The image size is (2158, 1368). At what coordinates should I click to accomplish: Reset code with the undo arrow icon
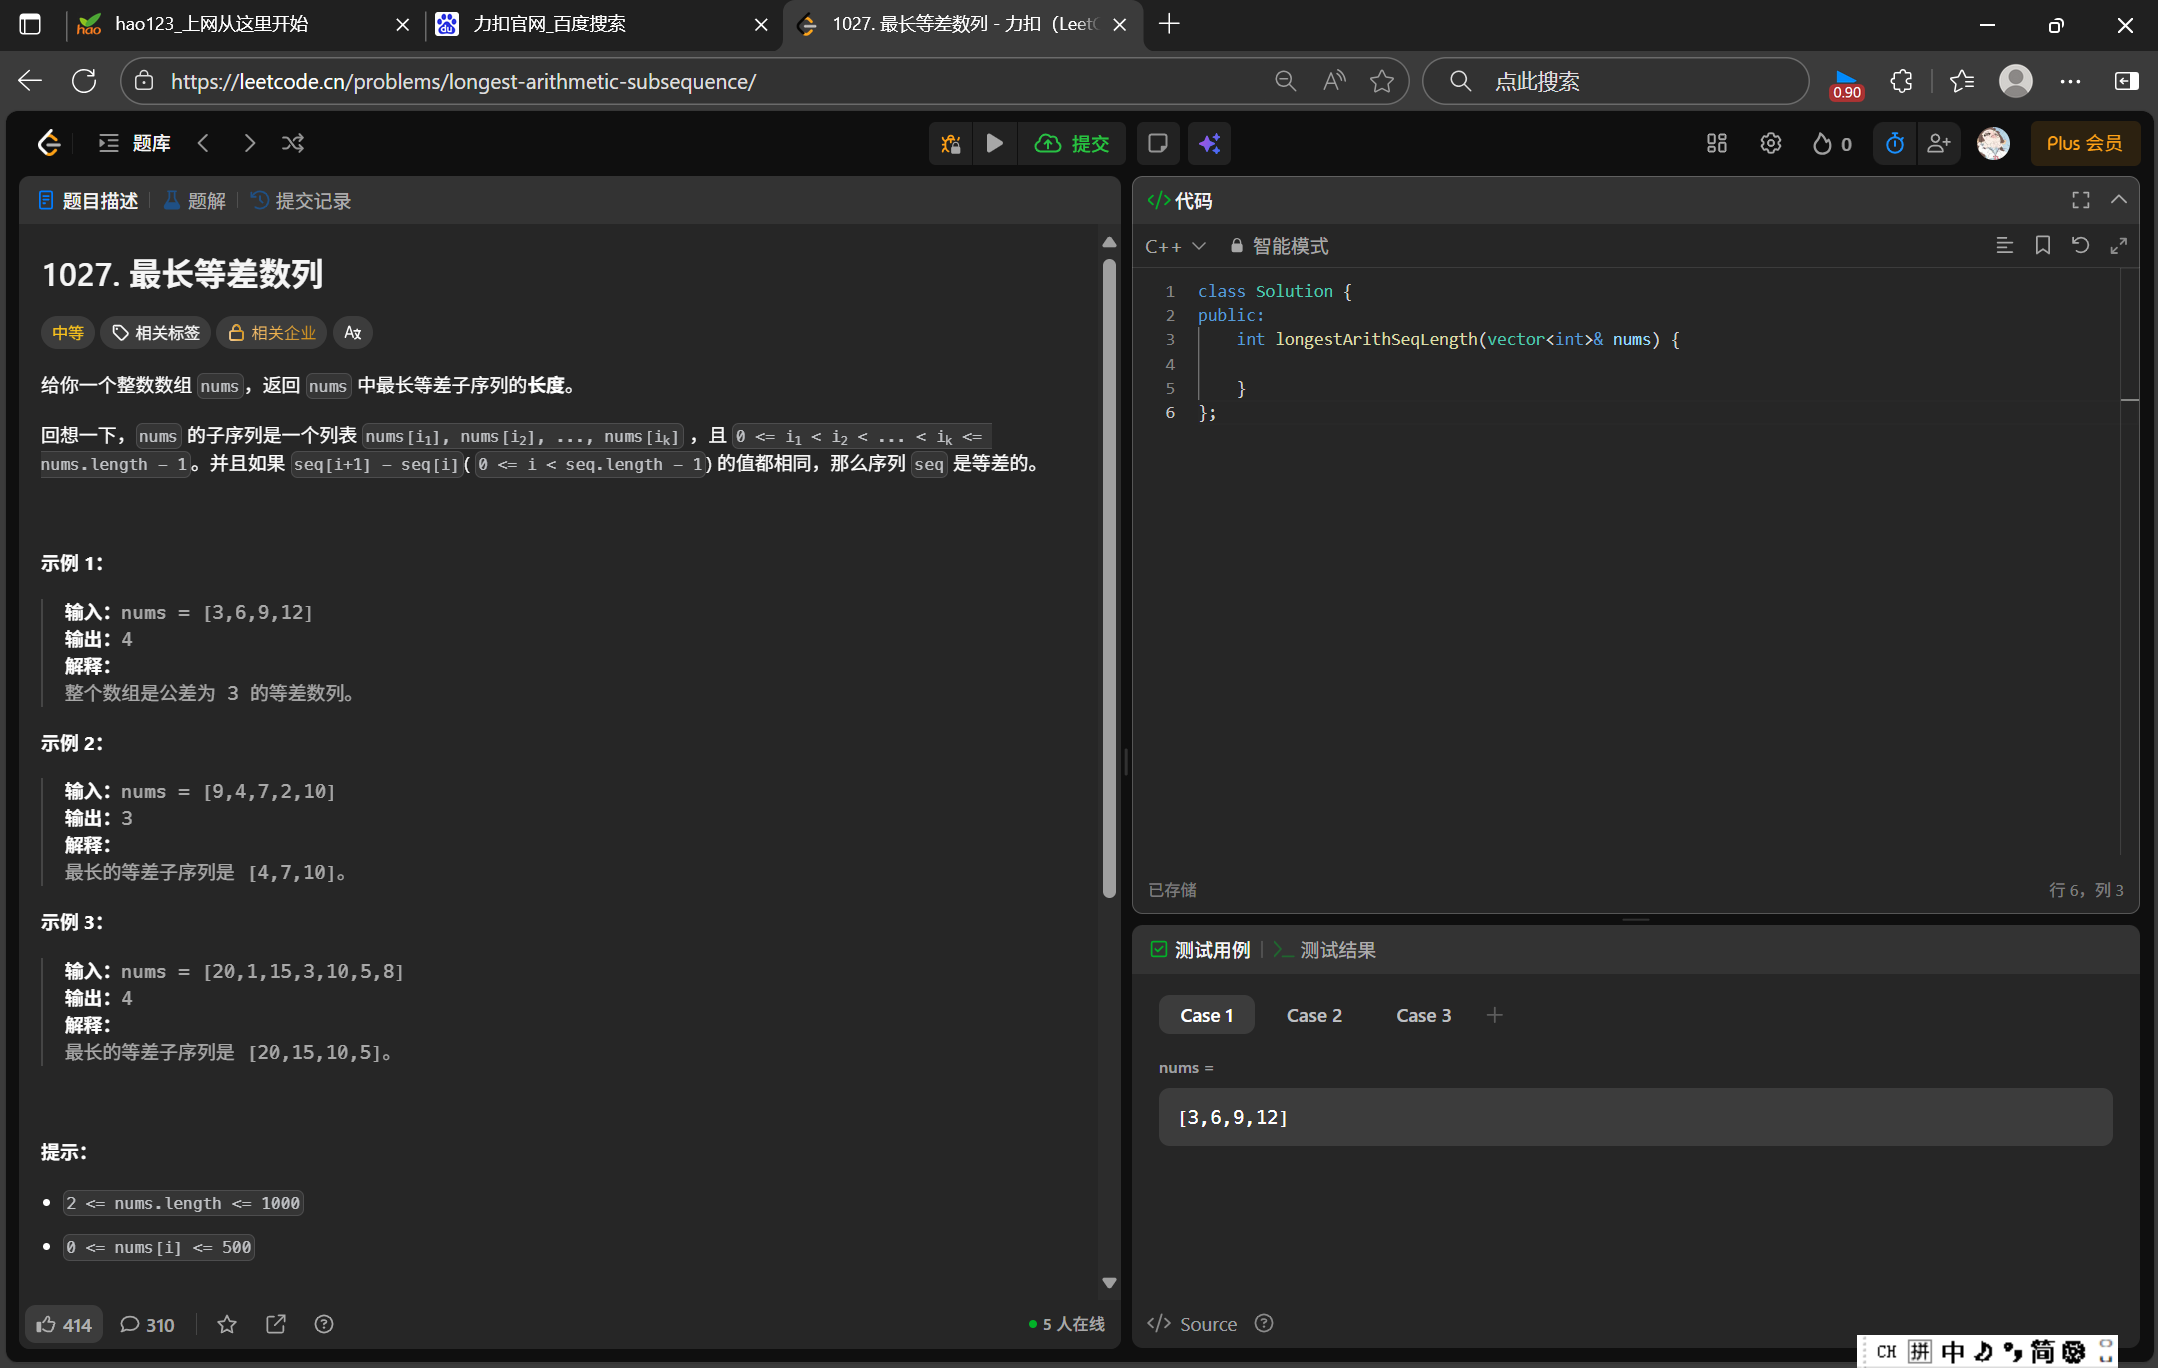pos(2080,245)
